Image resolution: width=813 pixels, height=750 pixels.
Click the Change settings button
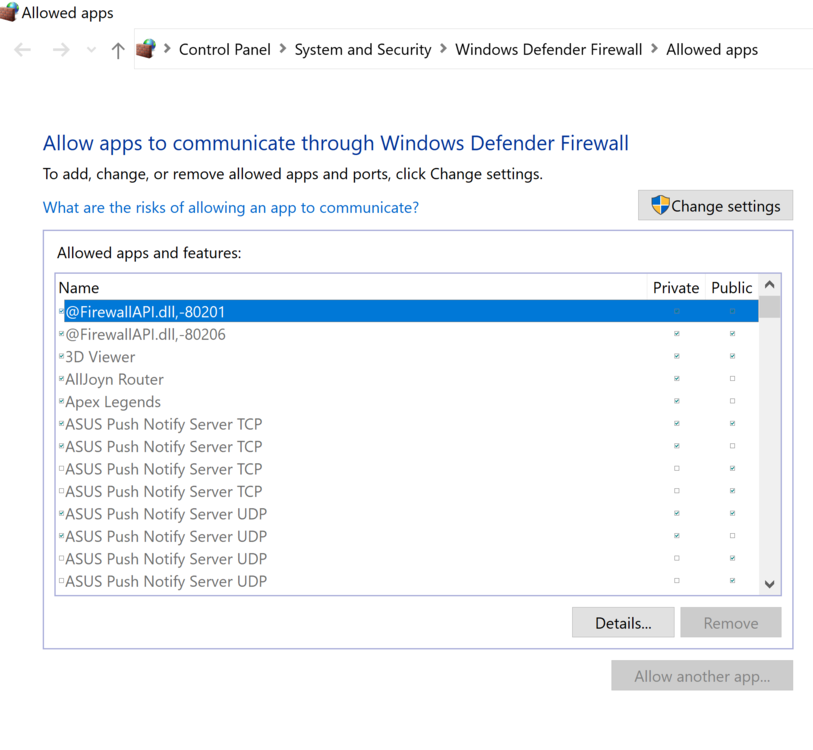click(715, 206)
